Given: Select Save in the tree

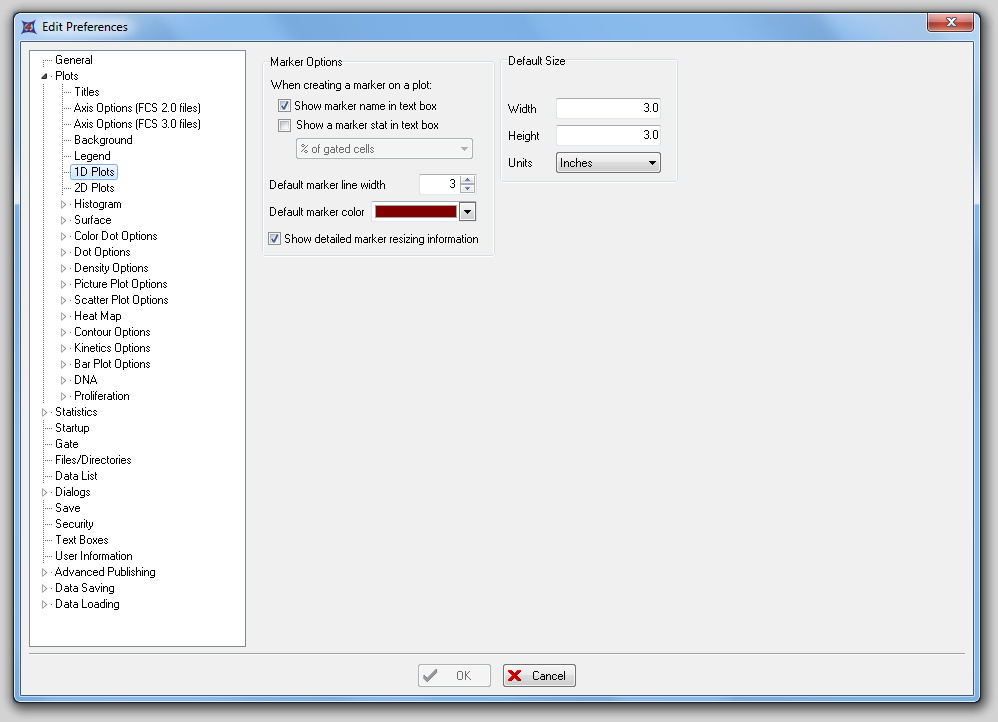Looking at the screenshot, I should pyautogui.click(x=67, y=508).
